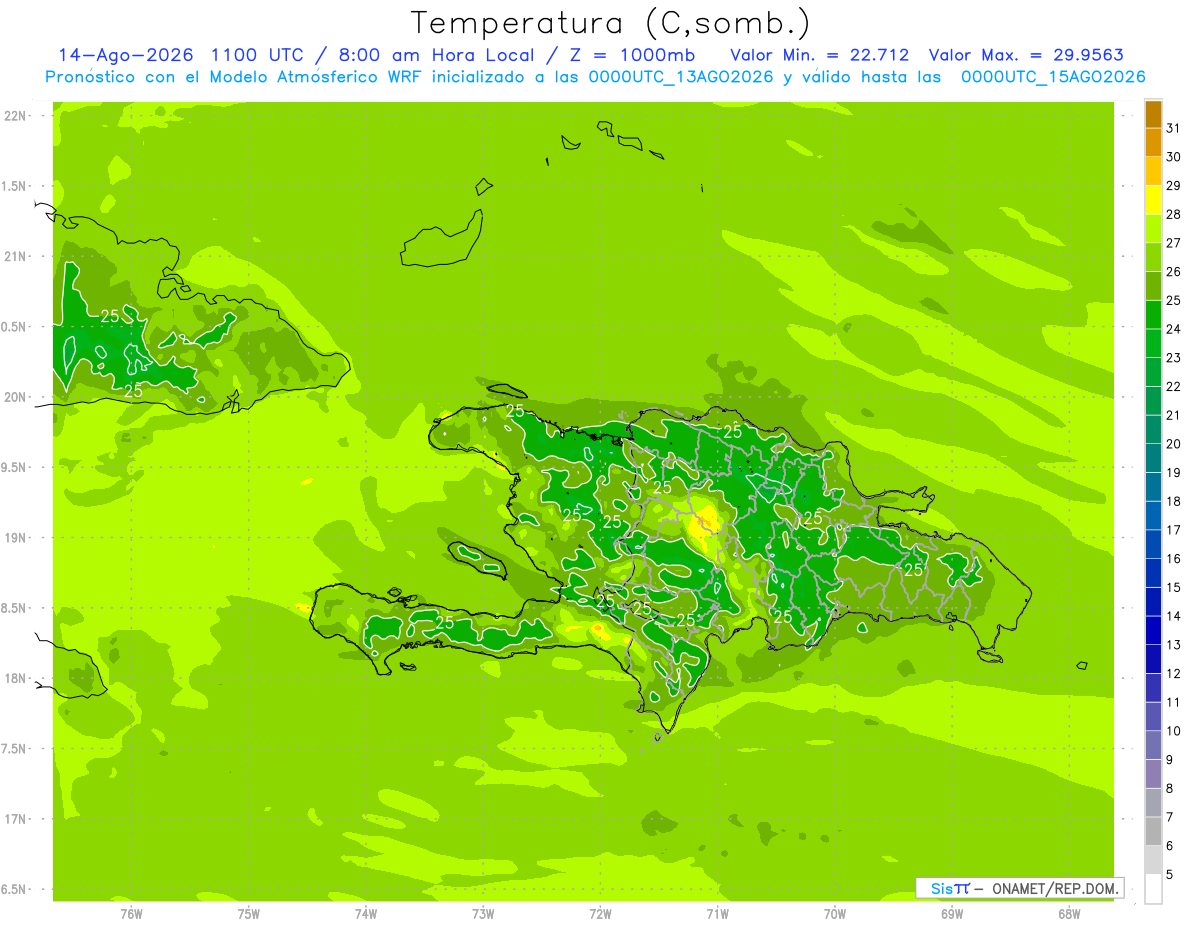Image resolution: width=1200 pixels, height=927 pixels.
Task: Click the '21N' latitude label
Action: pos(13,257)
